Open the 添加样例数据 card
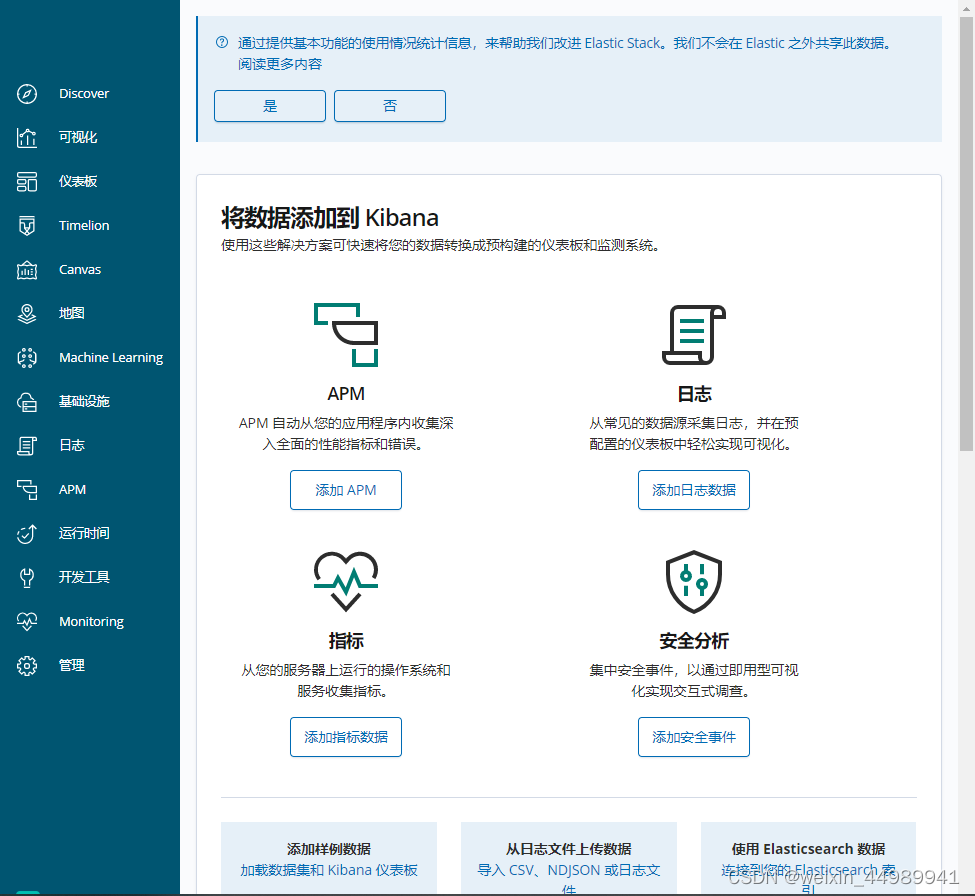Screen dimensions: 975x896 (x=329, y=858)
